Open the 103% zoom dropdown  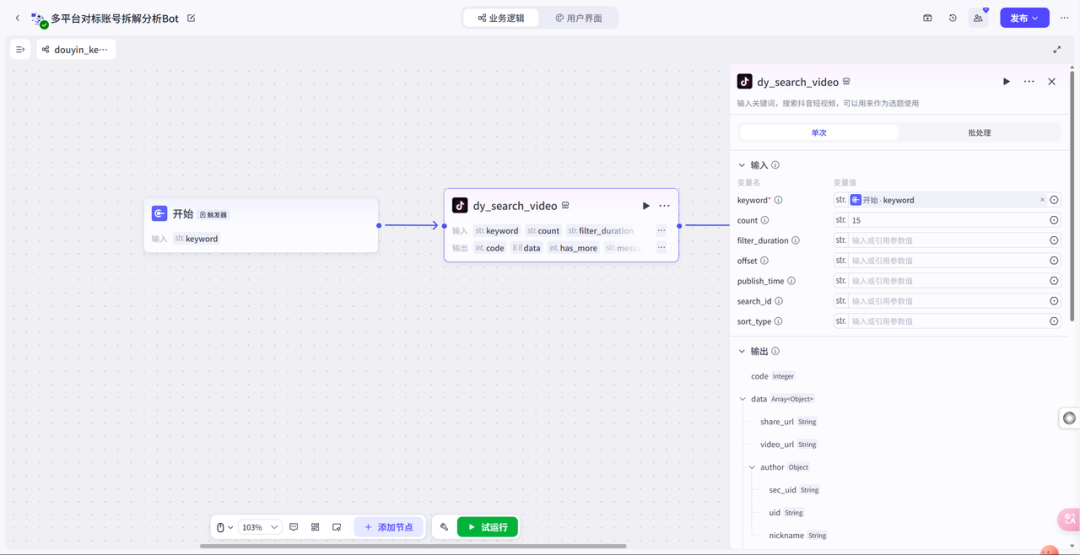[260, 527]
